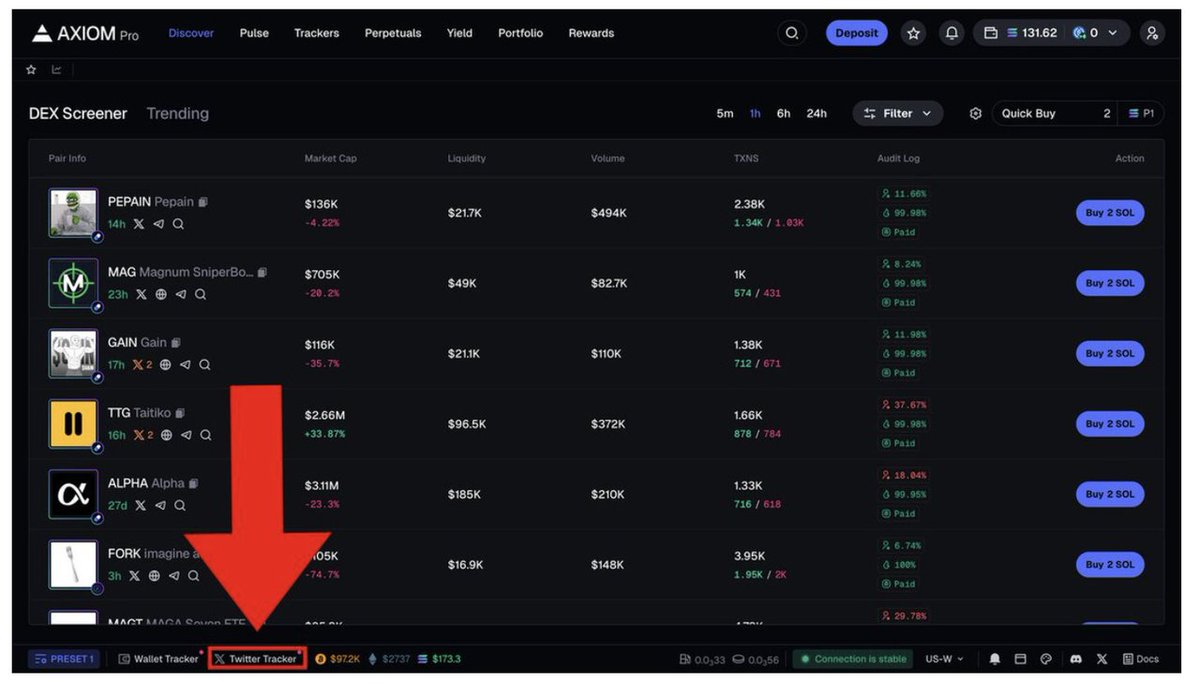Click the Quick Buy amount field
The width and height of the screenshot is (1200, 684).
1056,114
